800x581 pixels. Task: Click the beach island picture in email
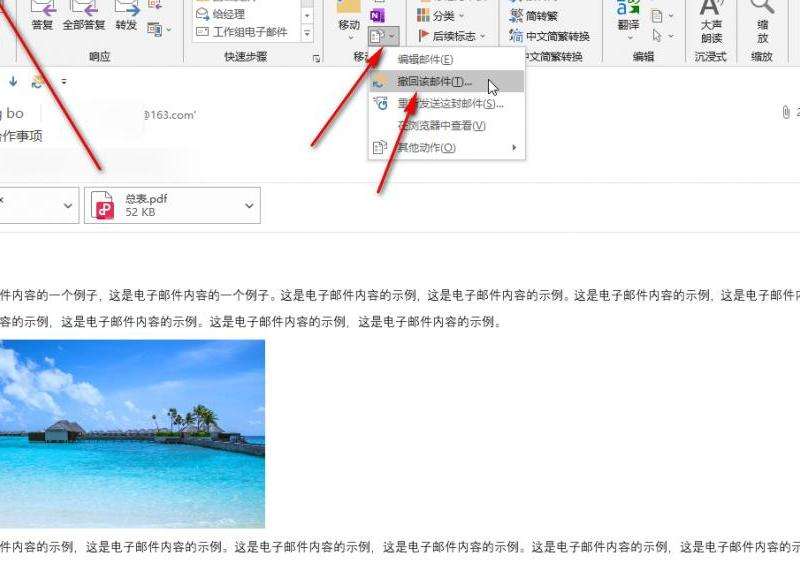tap(132, 434)
